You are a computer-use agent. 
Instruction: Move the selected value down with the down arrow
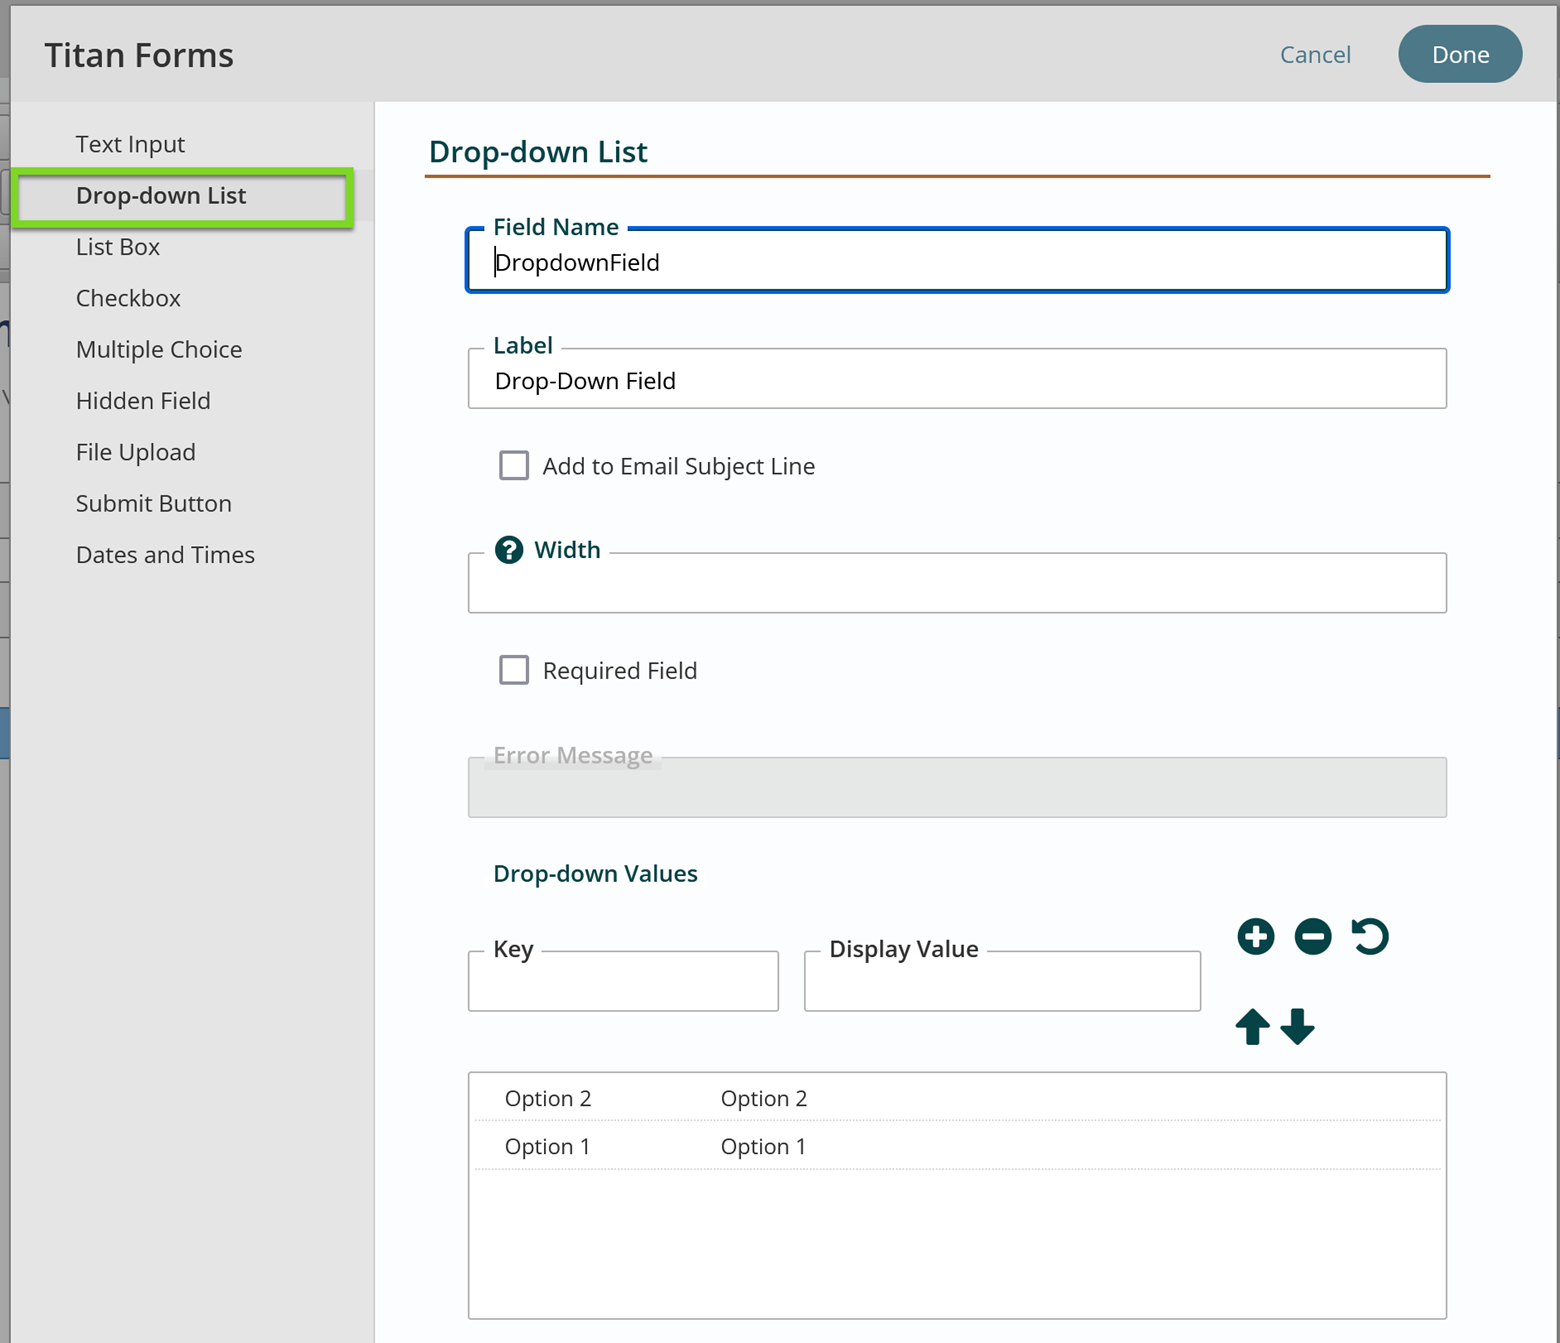1298,1027
